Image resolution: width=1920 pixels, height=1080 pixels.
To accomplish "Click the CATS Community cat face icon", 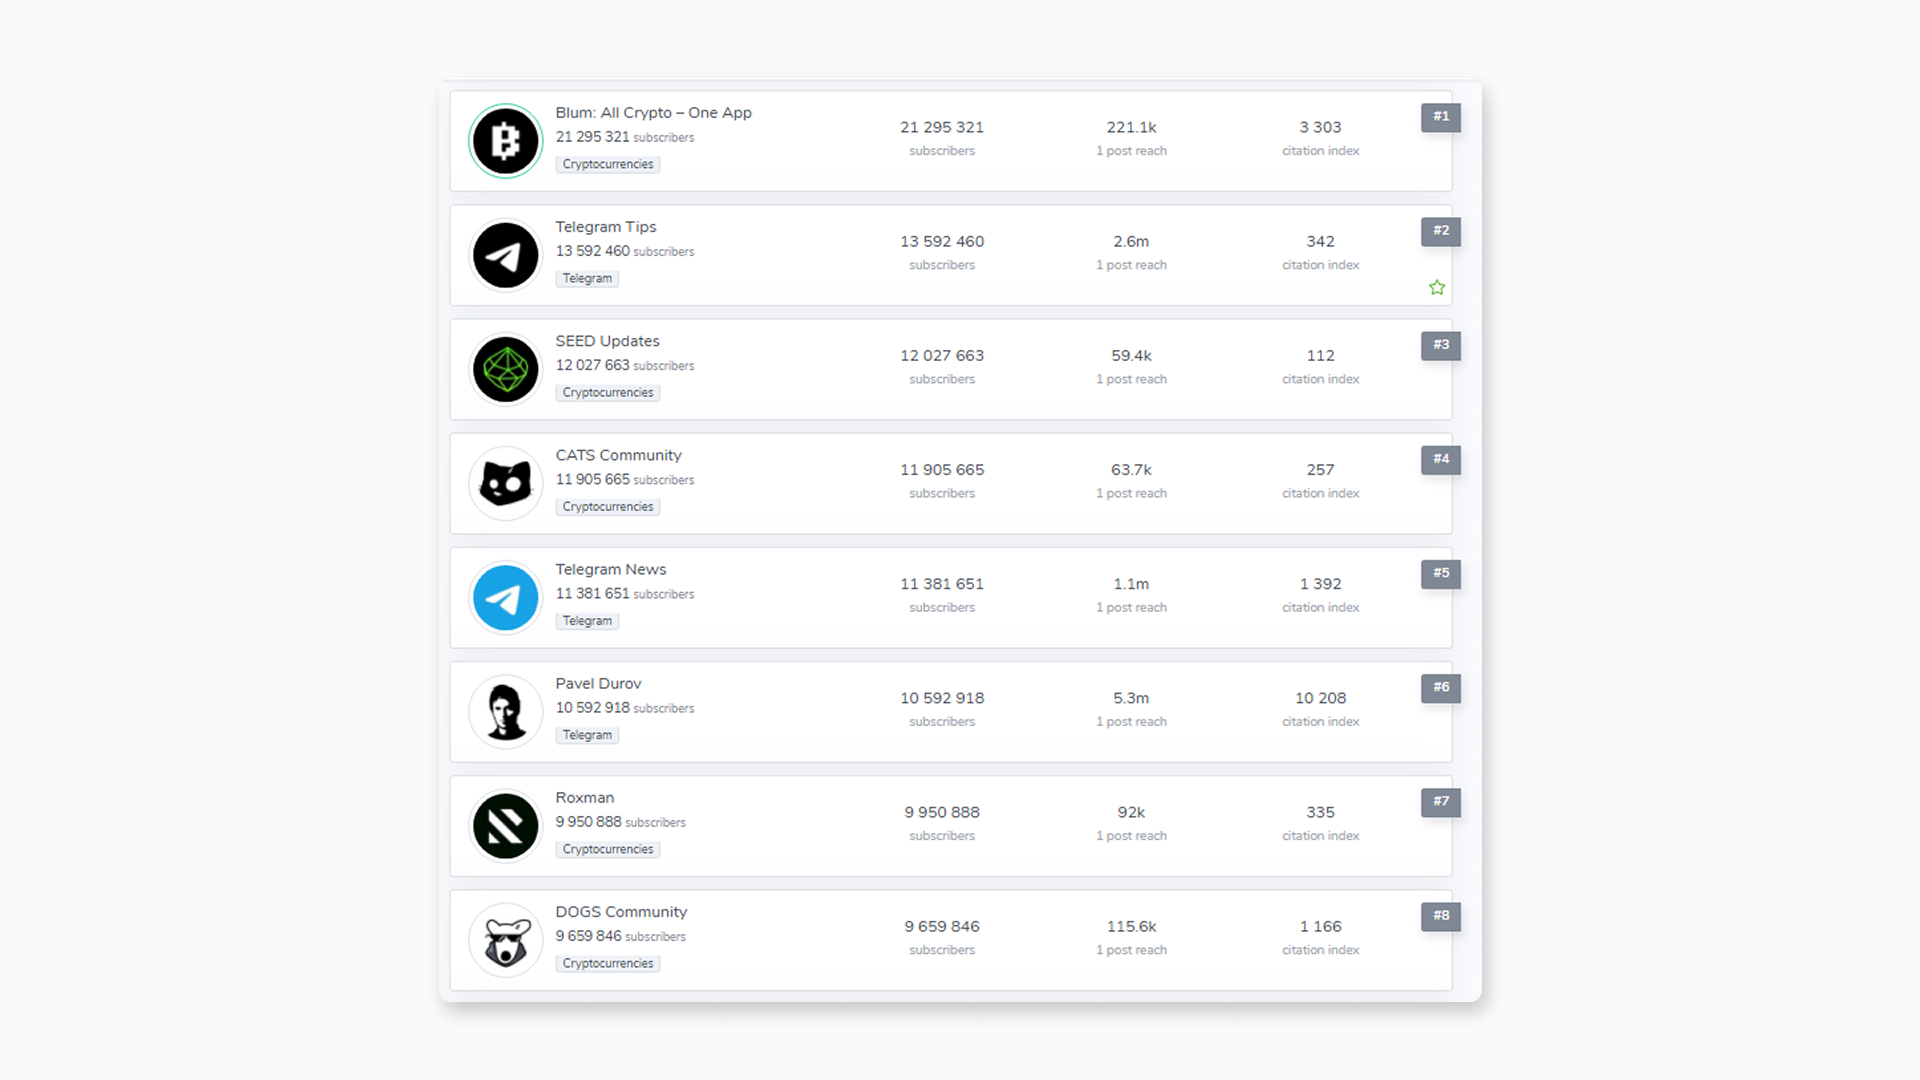I will pyautogui.click(x=505, y=483).
